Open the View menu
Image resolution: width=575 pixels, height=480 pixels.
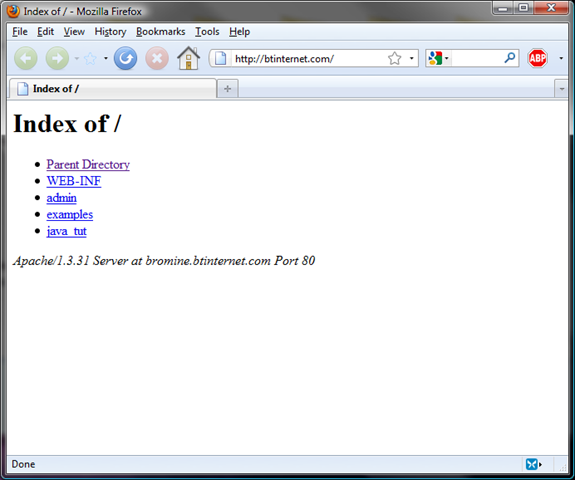tap(74, 32)
